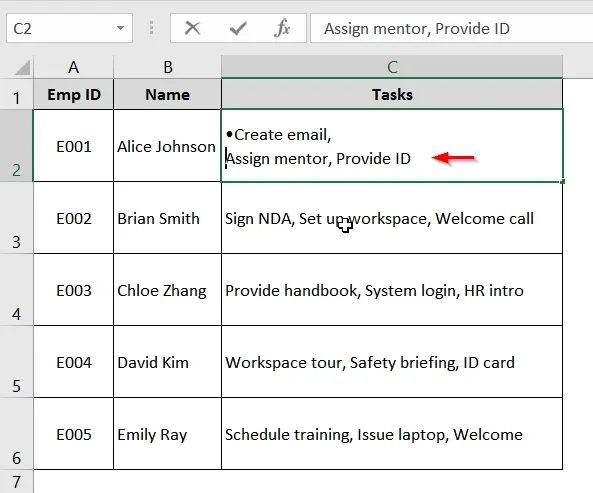Select row 7 header
Viewport: 593px width, 493px height.
16,482
